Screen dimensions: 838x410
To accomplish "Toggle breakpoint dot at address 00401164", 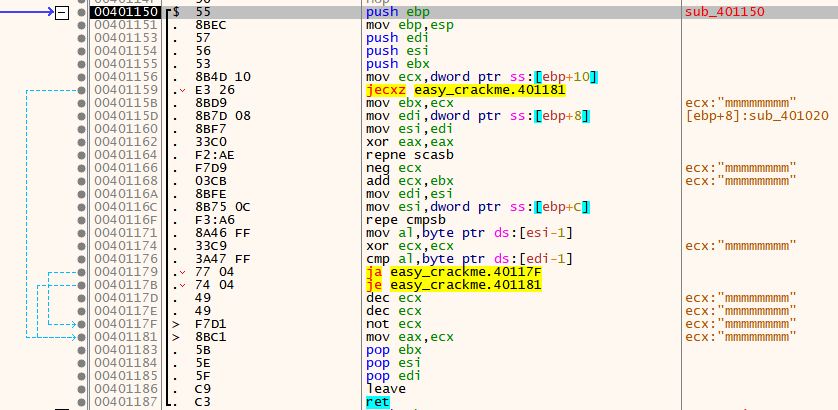I will [81, 155].
